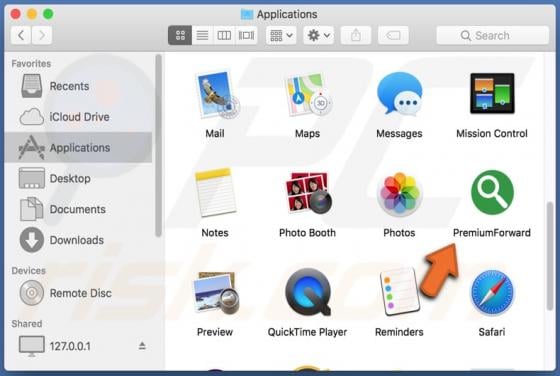Go back with the back arrow
Viewport: 560px width, 376px height.
click(21, 35)
